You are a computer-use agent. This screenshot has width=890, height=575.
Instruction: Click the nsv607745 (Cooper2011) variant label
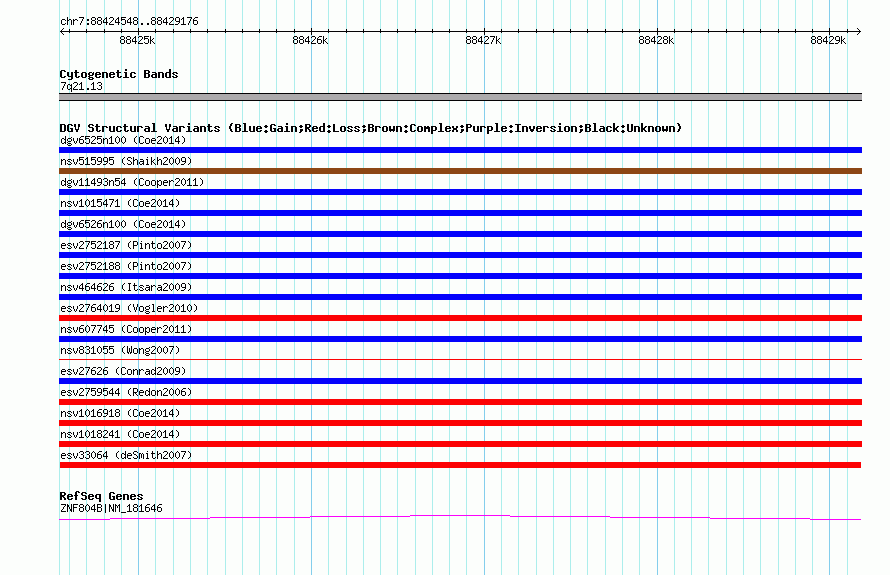click(x=126, y=329)
